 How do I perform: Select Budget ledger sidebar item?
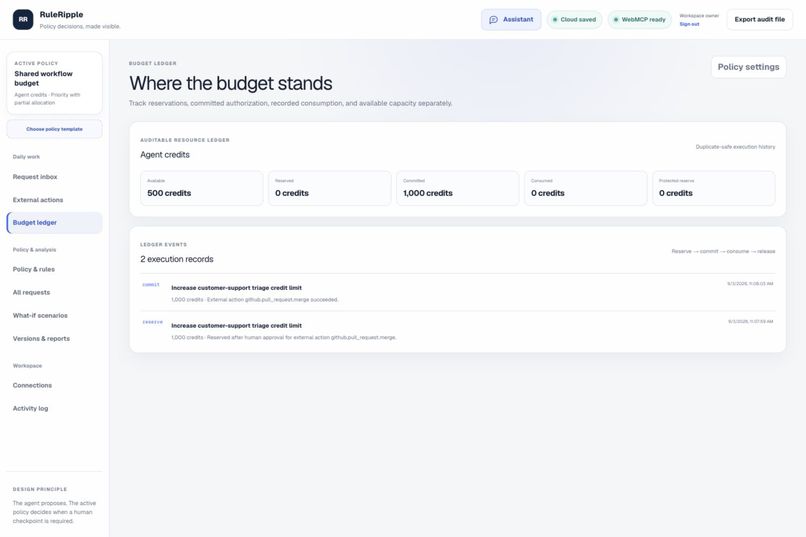coord(54,223)
